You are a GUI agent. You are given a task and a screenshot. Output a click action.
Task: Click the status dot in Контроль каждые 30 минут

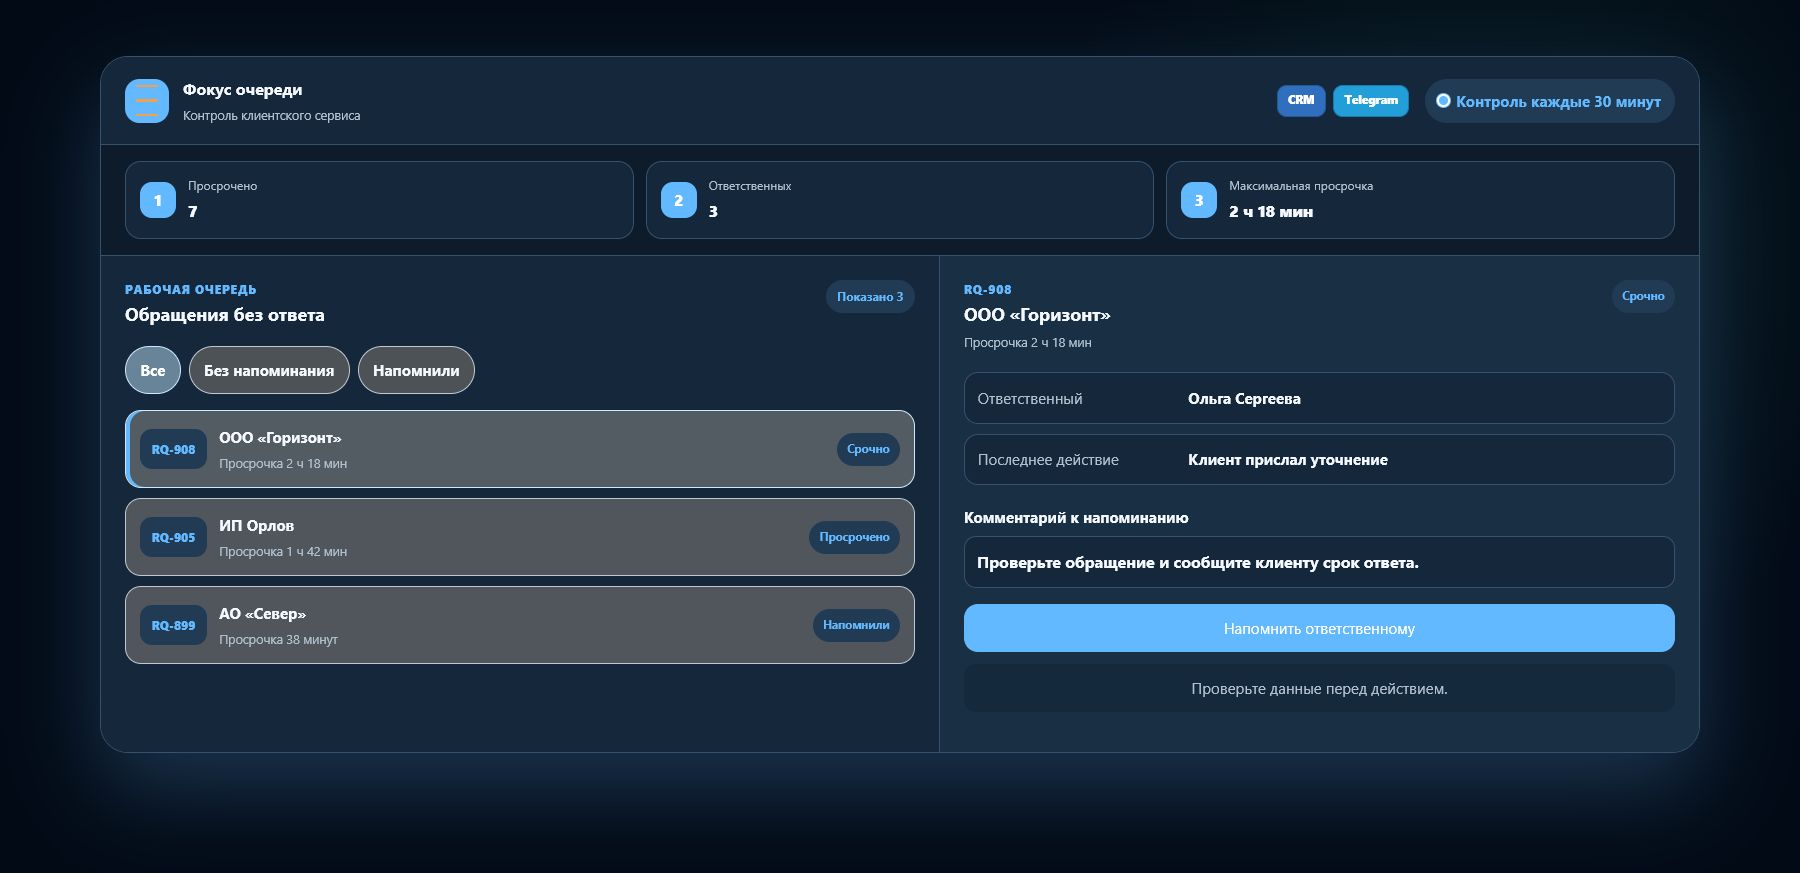point(1443,101)
